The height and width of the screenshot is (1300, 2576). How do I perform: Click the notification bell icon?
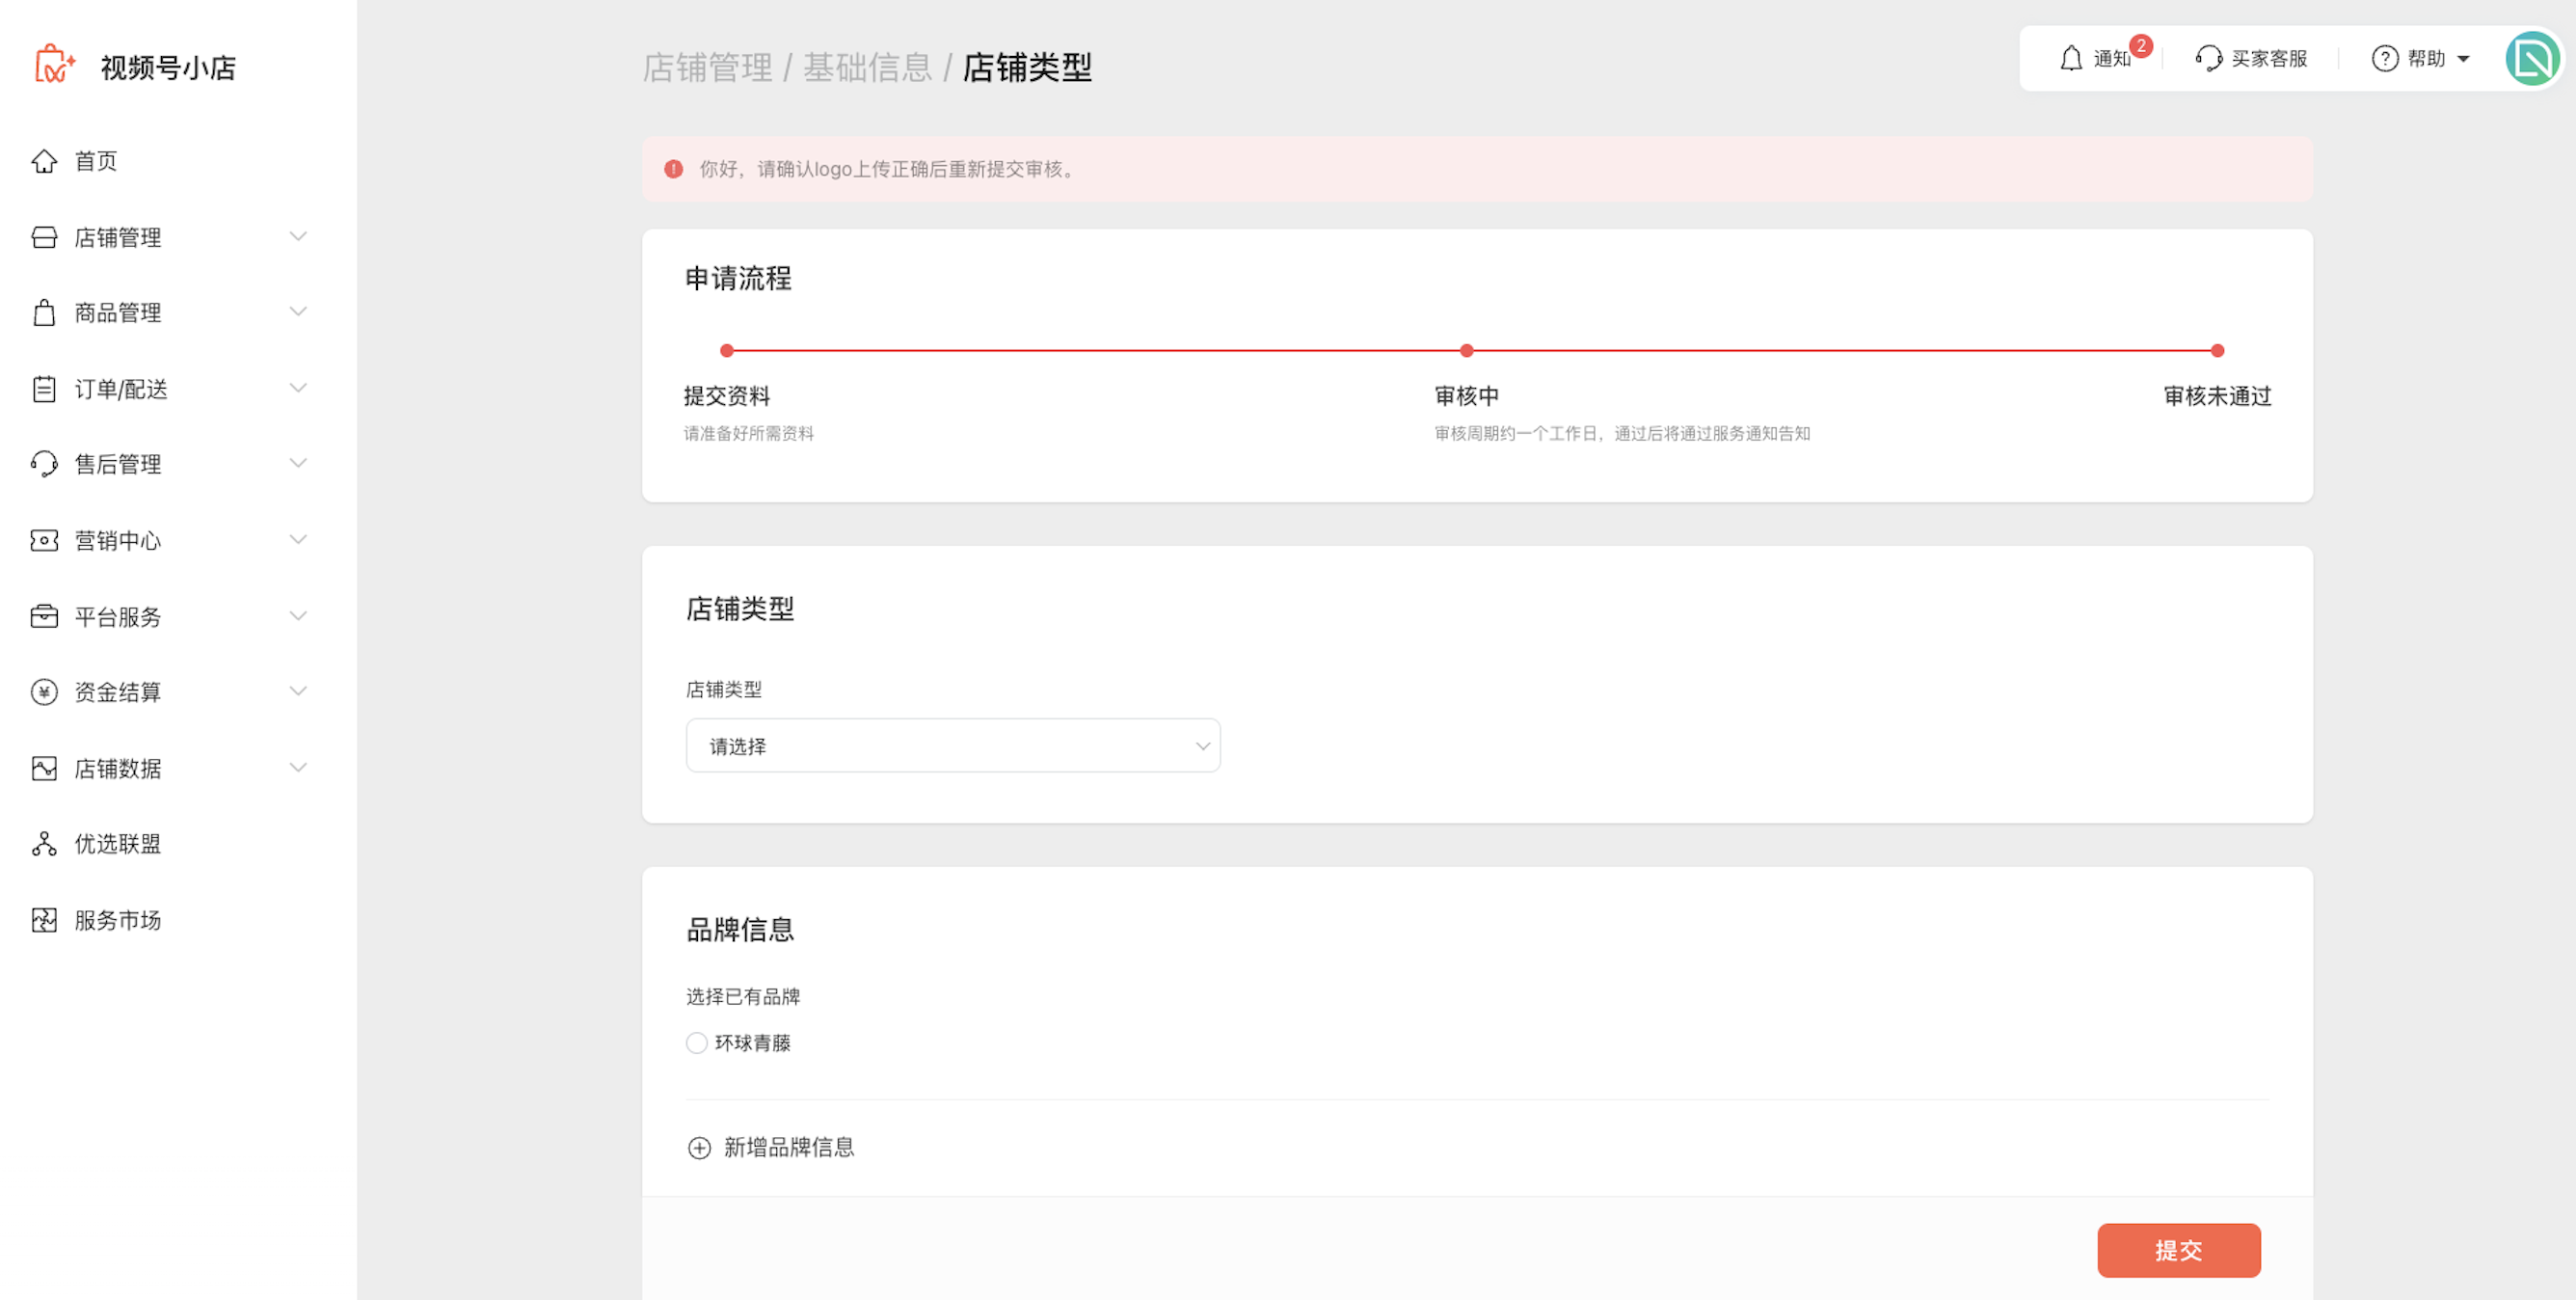tap(2070, 59)
